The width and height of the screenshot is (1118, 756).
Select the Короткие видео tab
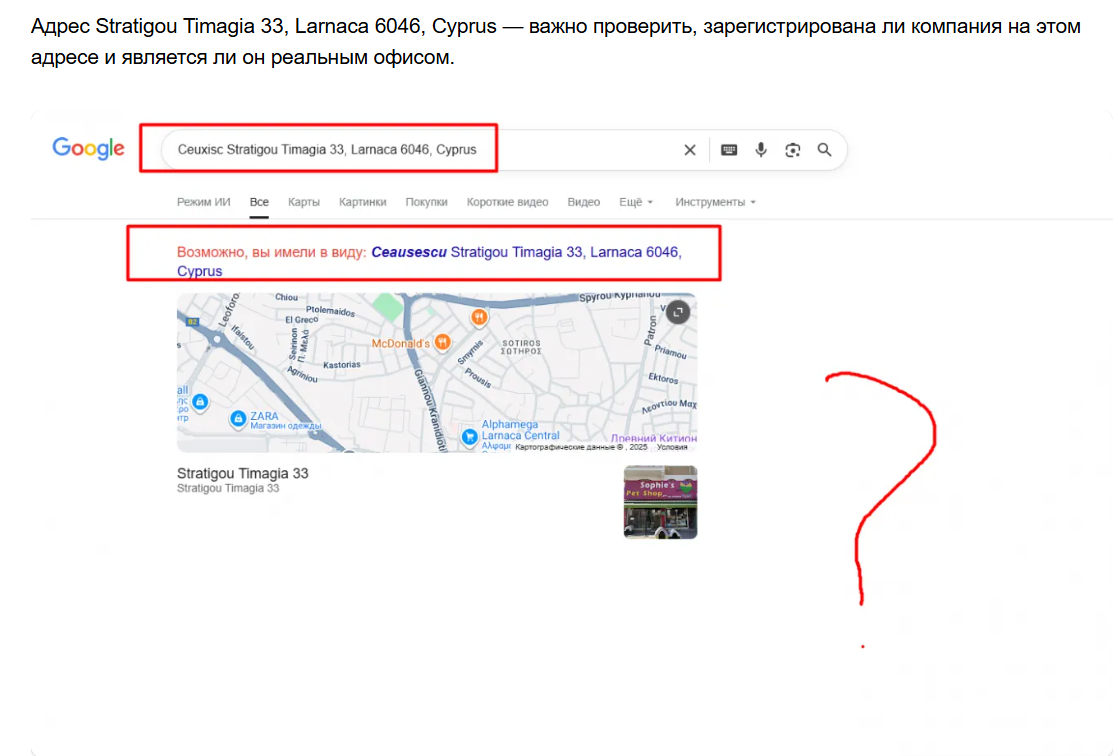click(x=507, y=202)
